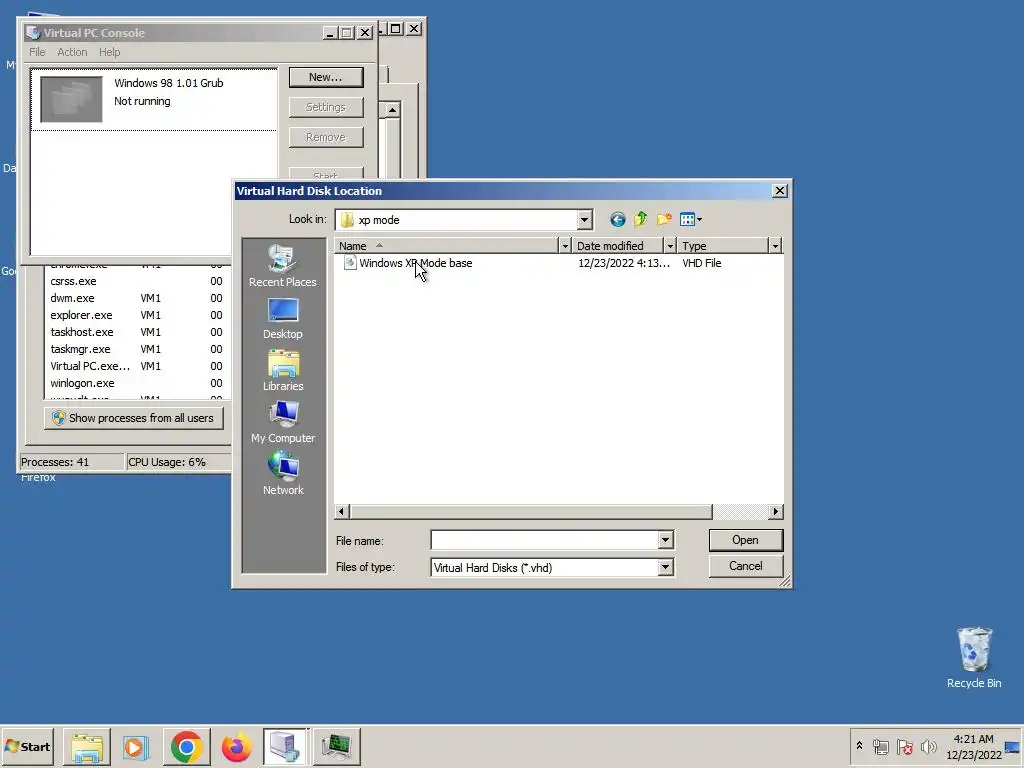Screen dimensions: 1024x768
Task: Click Show processes from all users
Action: [134, 418]
